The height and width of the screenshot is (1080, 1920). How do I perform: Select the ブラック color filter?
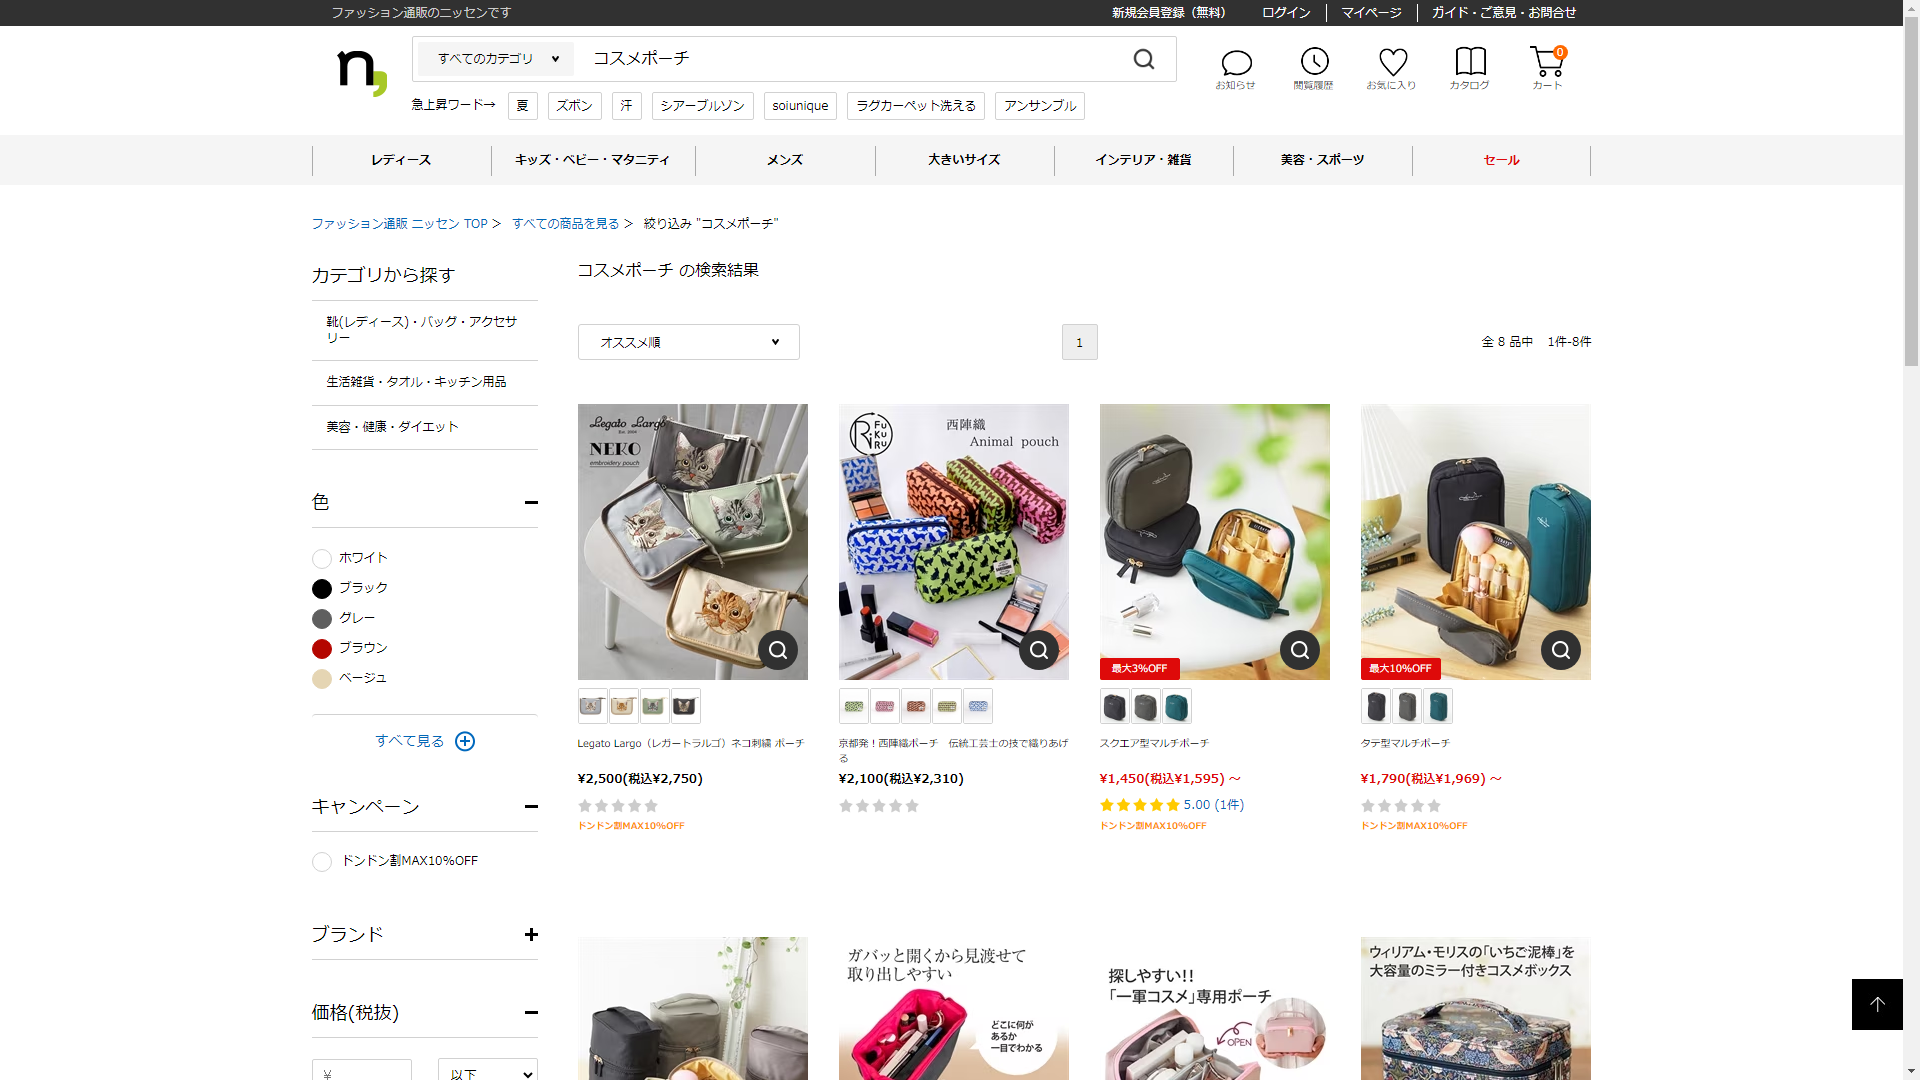tap(322, 589)
